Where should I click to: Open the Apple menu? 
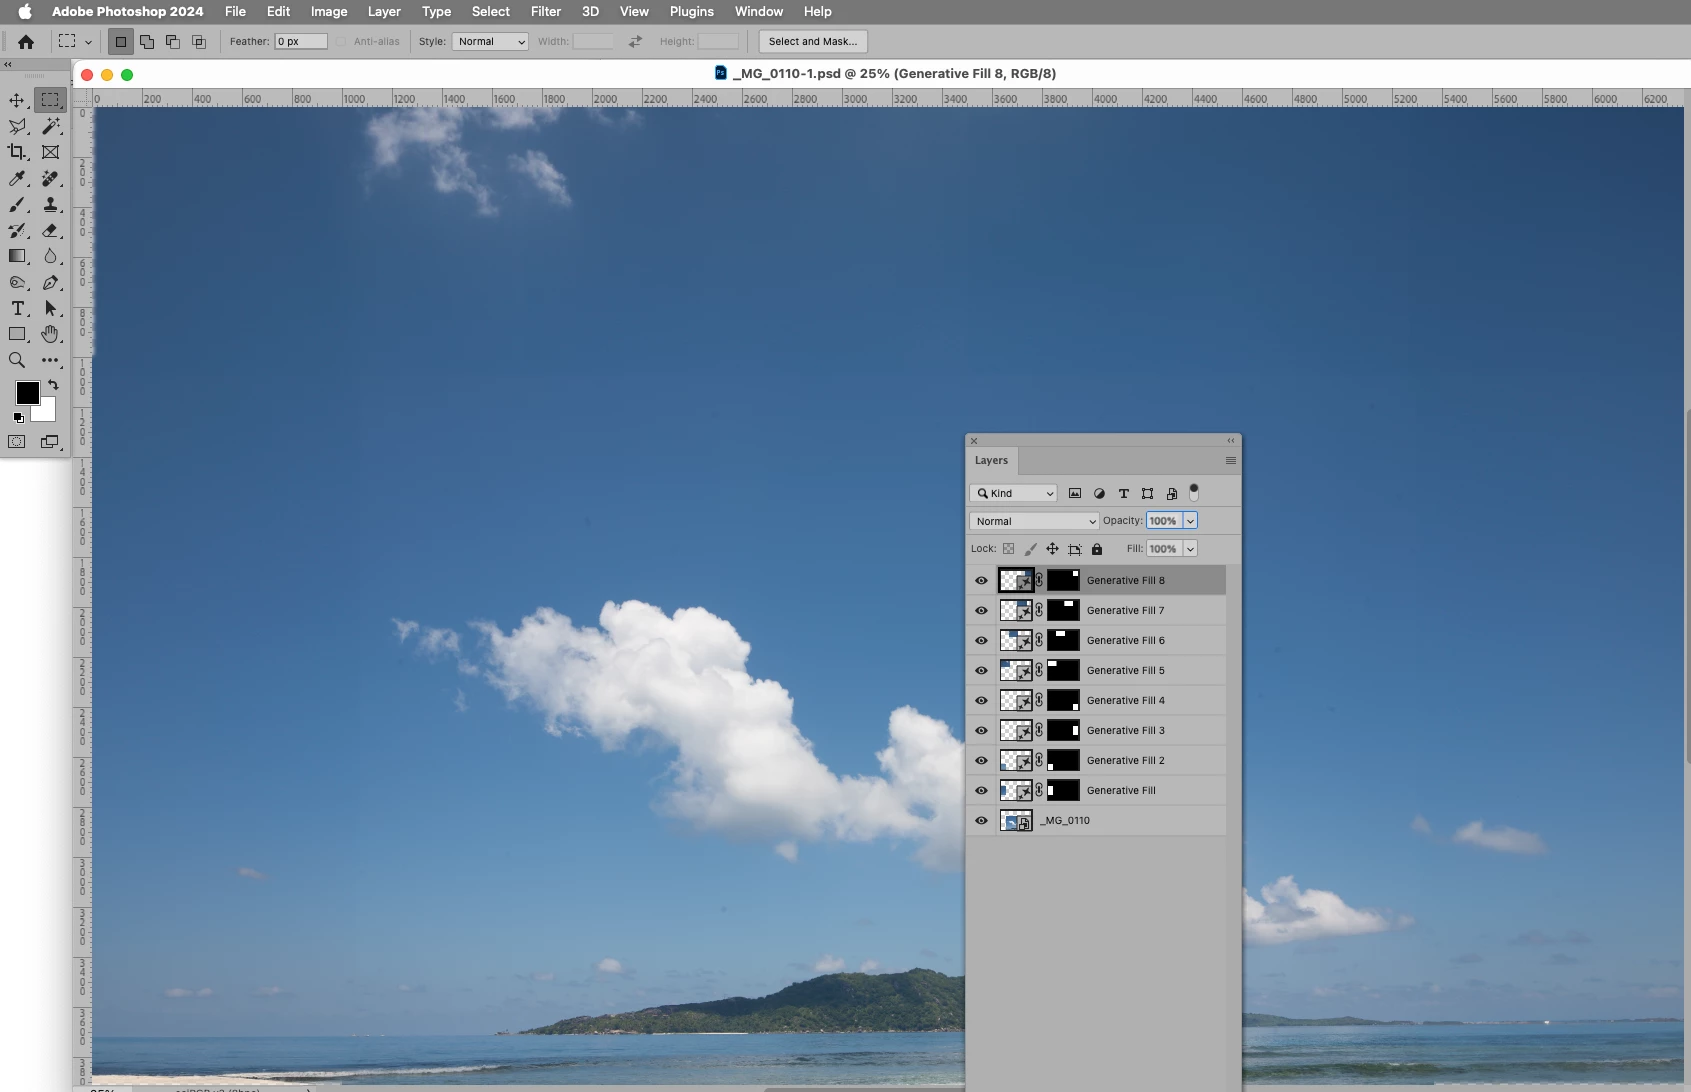24,11
